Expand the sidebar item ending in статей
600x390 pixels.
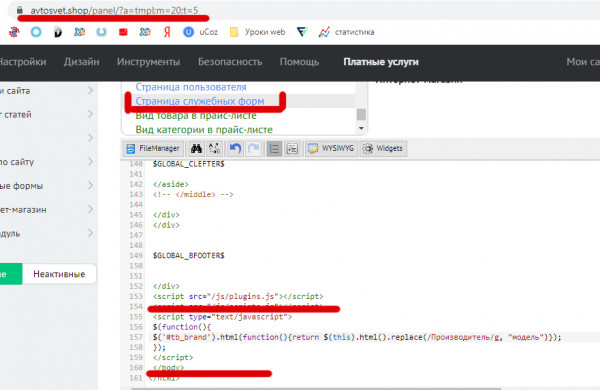coord(90,114)
